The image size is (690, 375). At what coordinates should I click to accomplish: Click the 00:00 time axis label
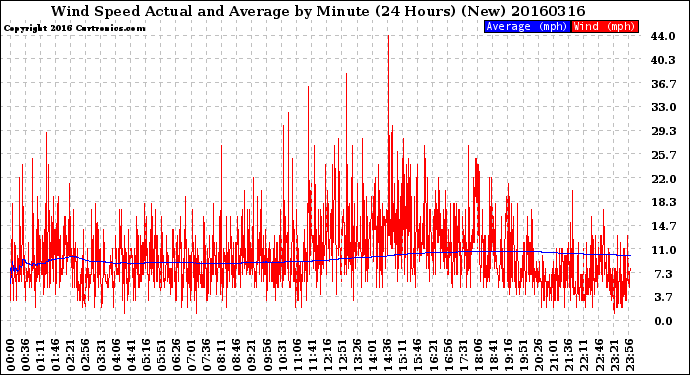click(x=11, y=355)
